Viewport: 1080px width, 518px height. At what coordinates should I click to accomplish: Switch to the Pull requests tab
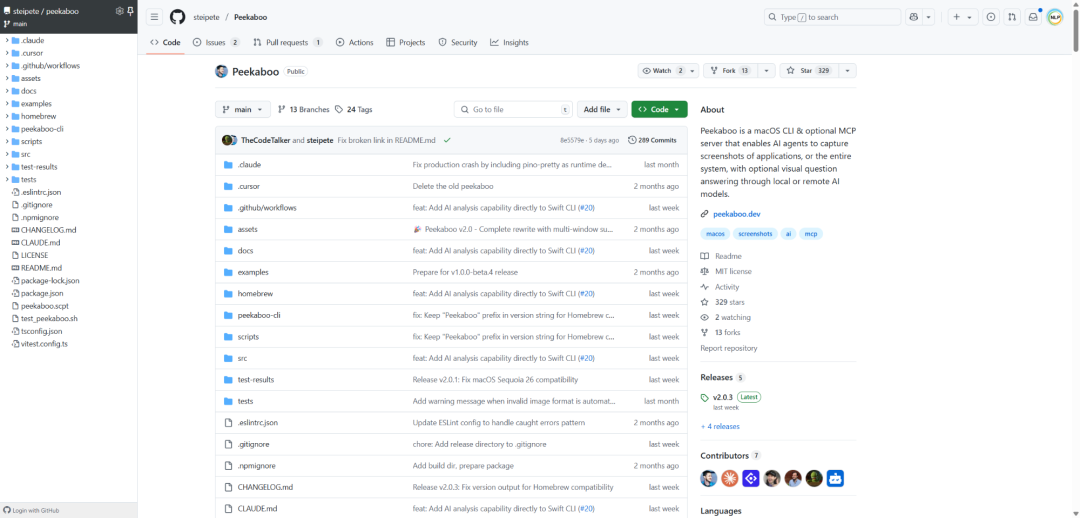coord(288,42)
